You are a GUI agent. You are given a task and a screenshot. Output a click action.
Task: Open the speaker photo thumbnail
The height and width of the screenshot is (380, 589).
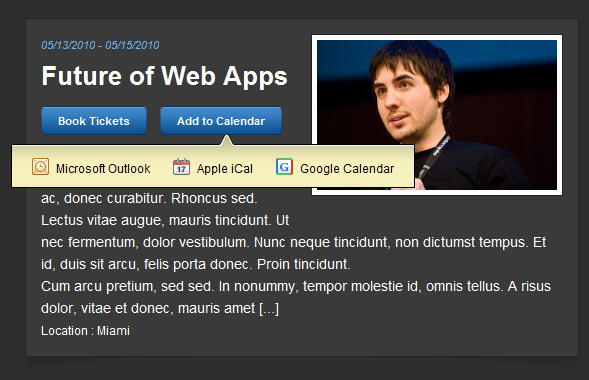tap(437, 115)
